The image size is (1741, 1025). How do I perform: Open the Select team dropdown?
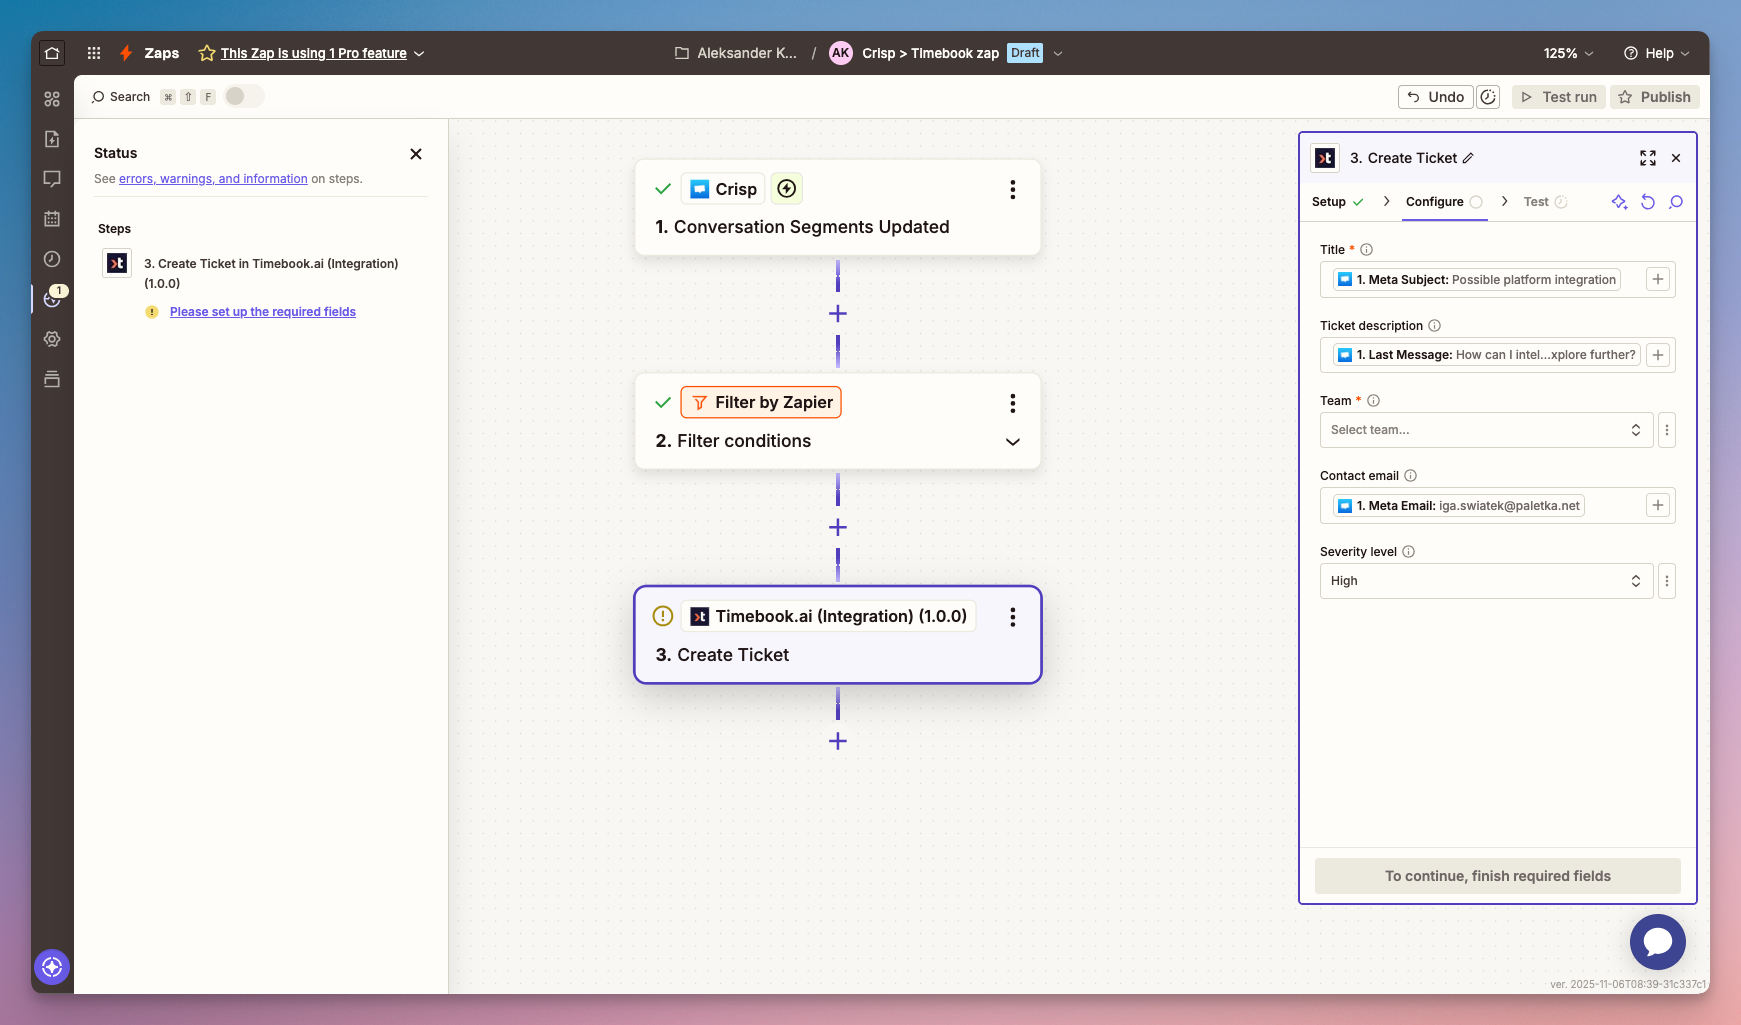[1485, 430]
